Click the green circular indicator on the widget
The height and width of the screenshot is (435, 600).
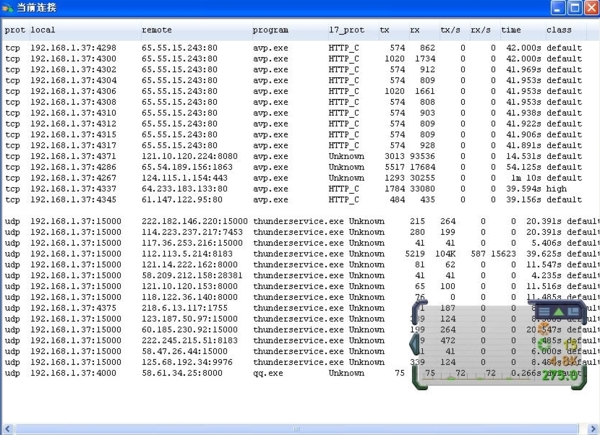[x=543, y=345]
